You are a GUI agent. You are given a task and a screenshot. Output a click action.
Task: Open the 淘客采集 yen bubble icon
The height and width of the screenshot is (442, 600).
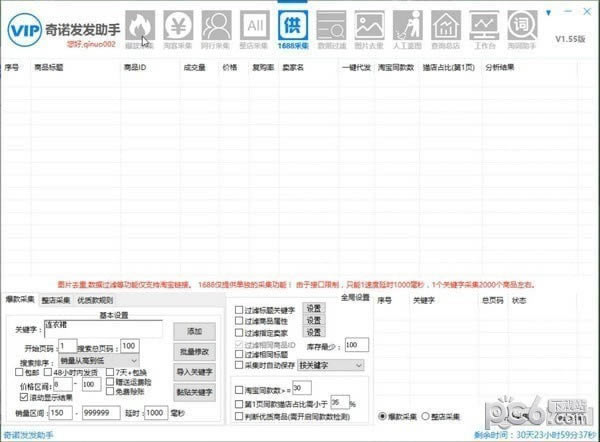[x=178, y=26]
